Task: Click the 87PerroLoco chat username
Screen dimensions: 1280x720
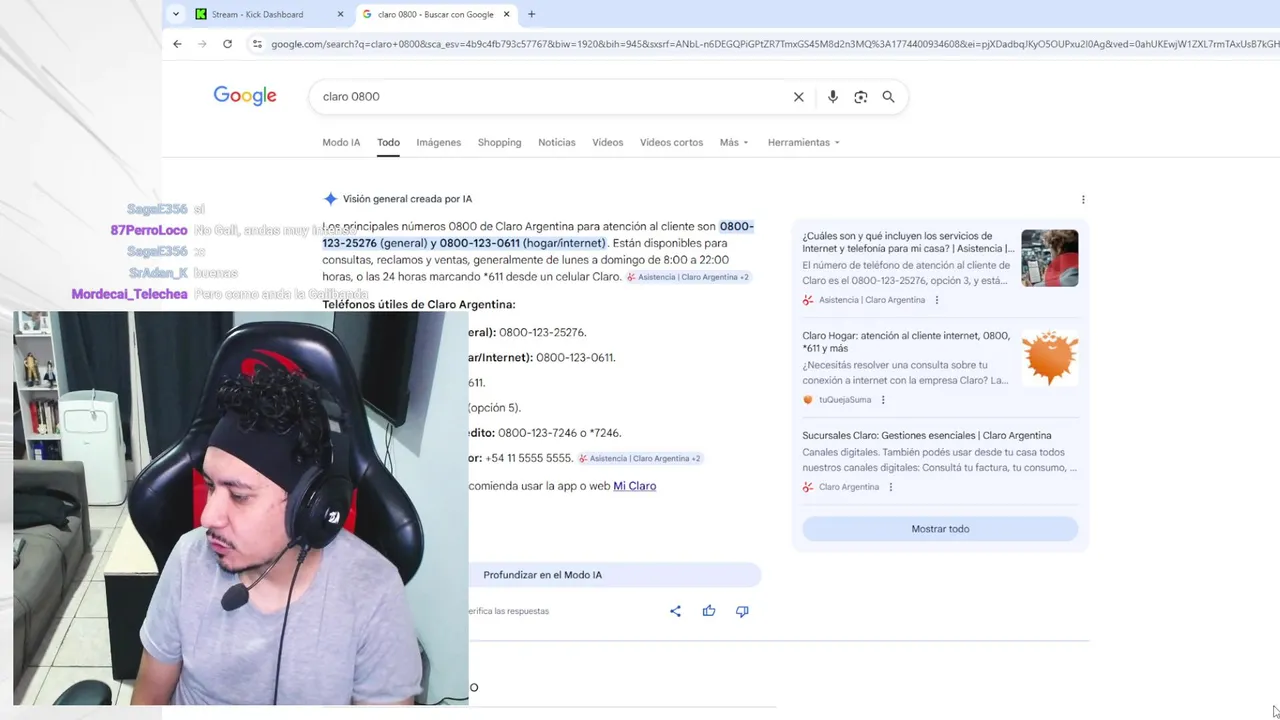Action: coord(149,230)
